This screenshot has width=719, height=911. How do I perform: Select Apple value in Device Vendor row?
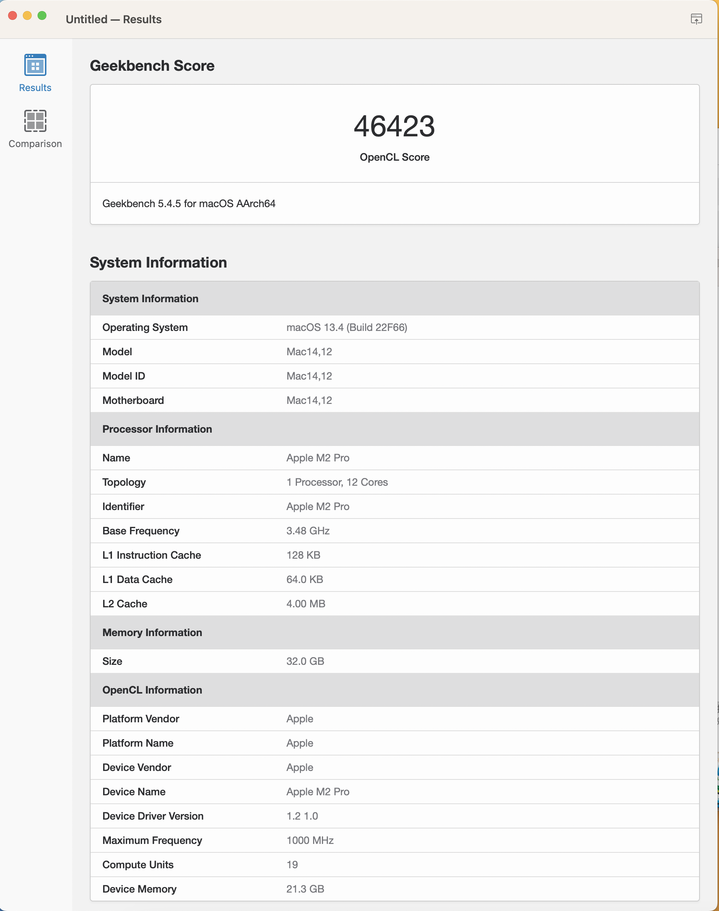(x=300, y=768)
